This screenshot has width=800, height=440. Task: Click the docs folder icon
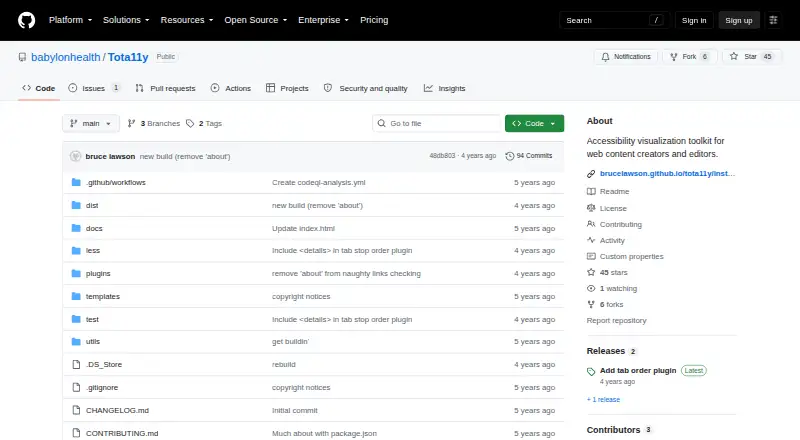(x=76, y=228)
